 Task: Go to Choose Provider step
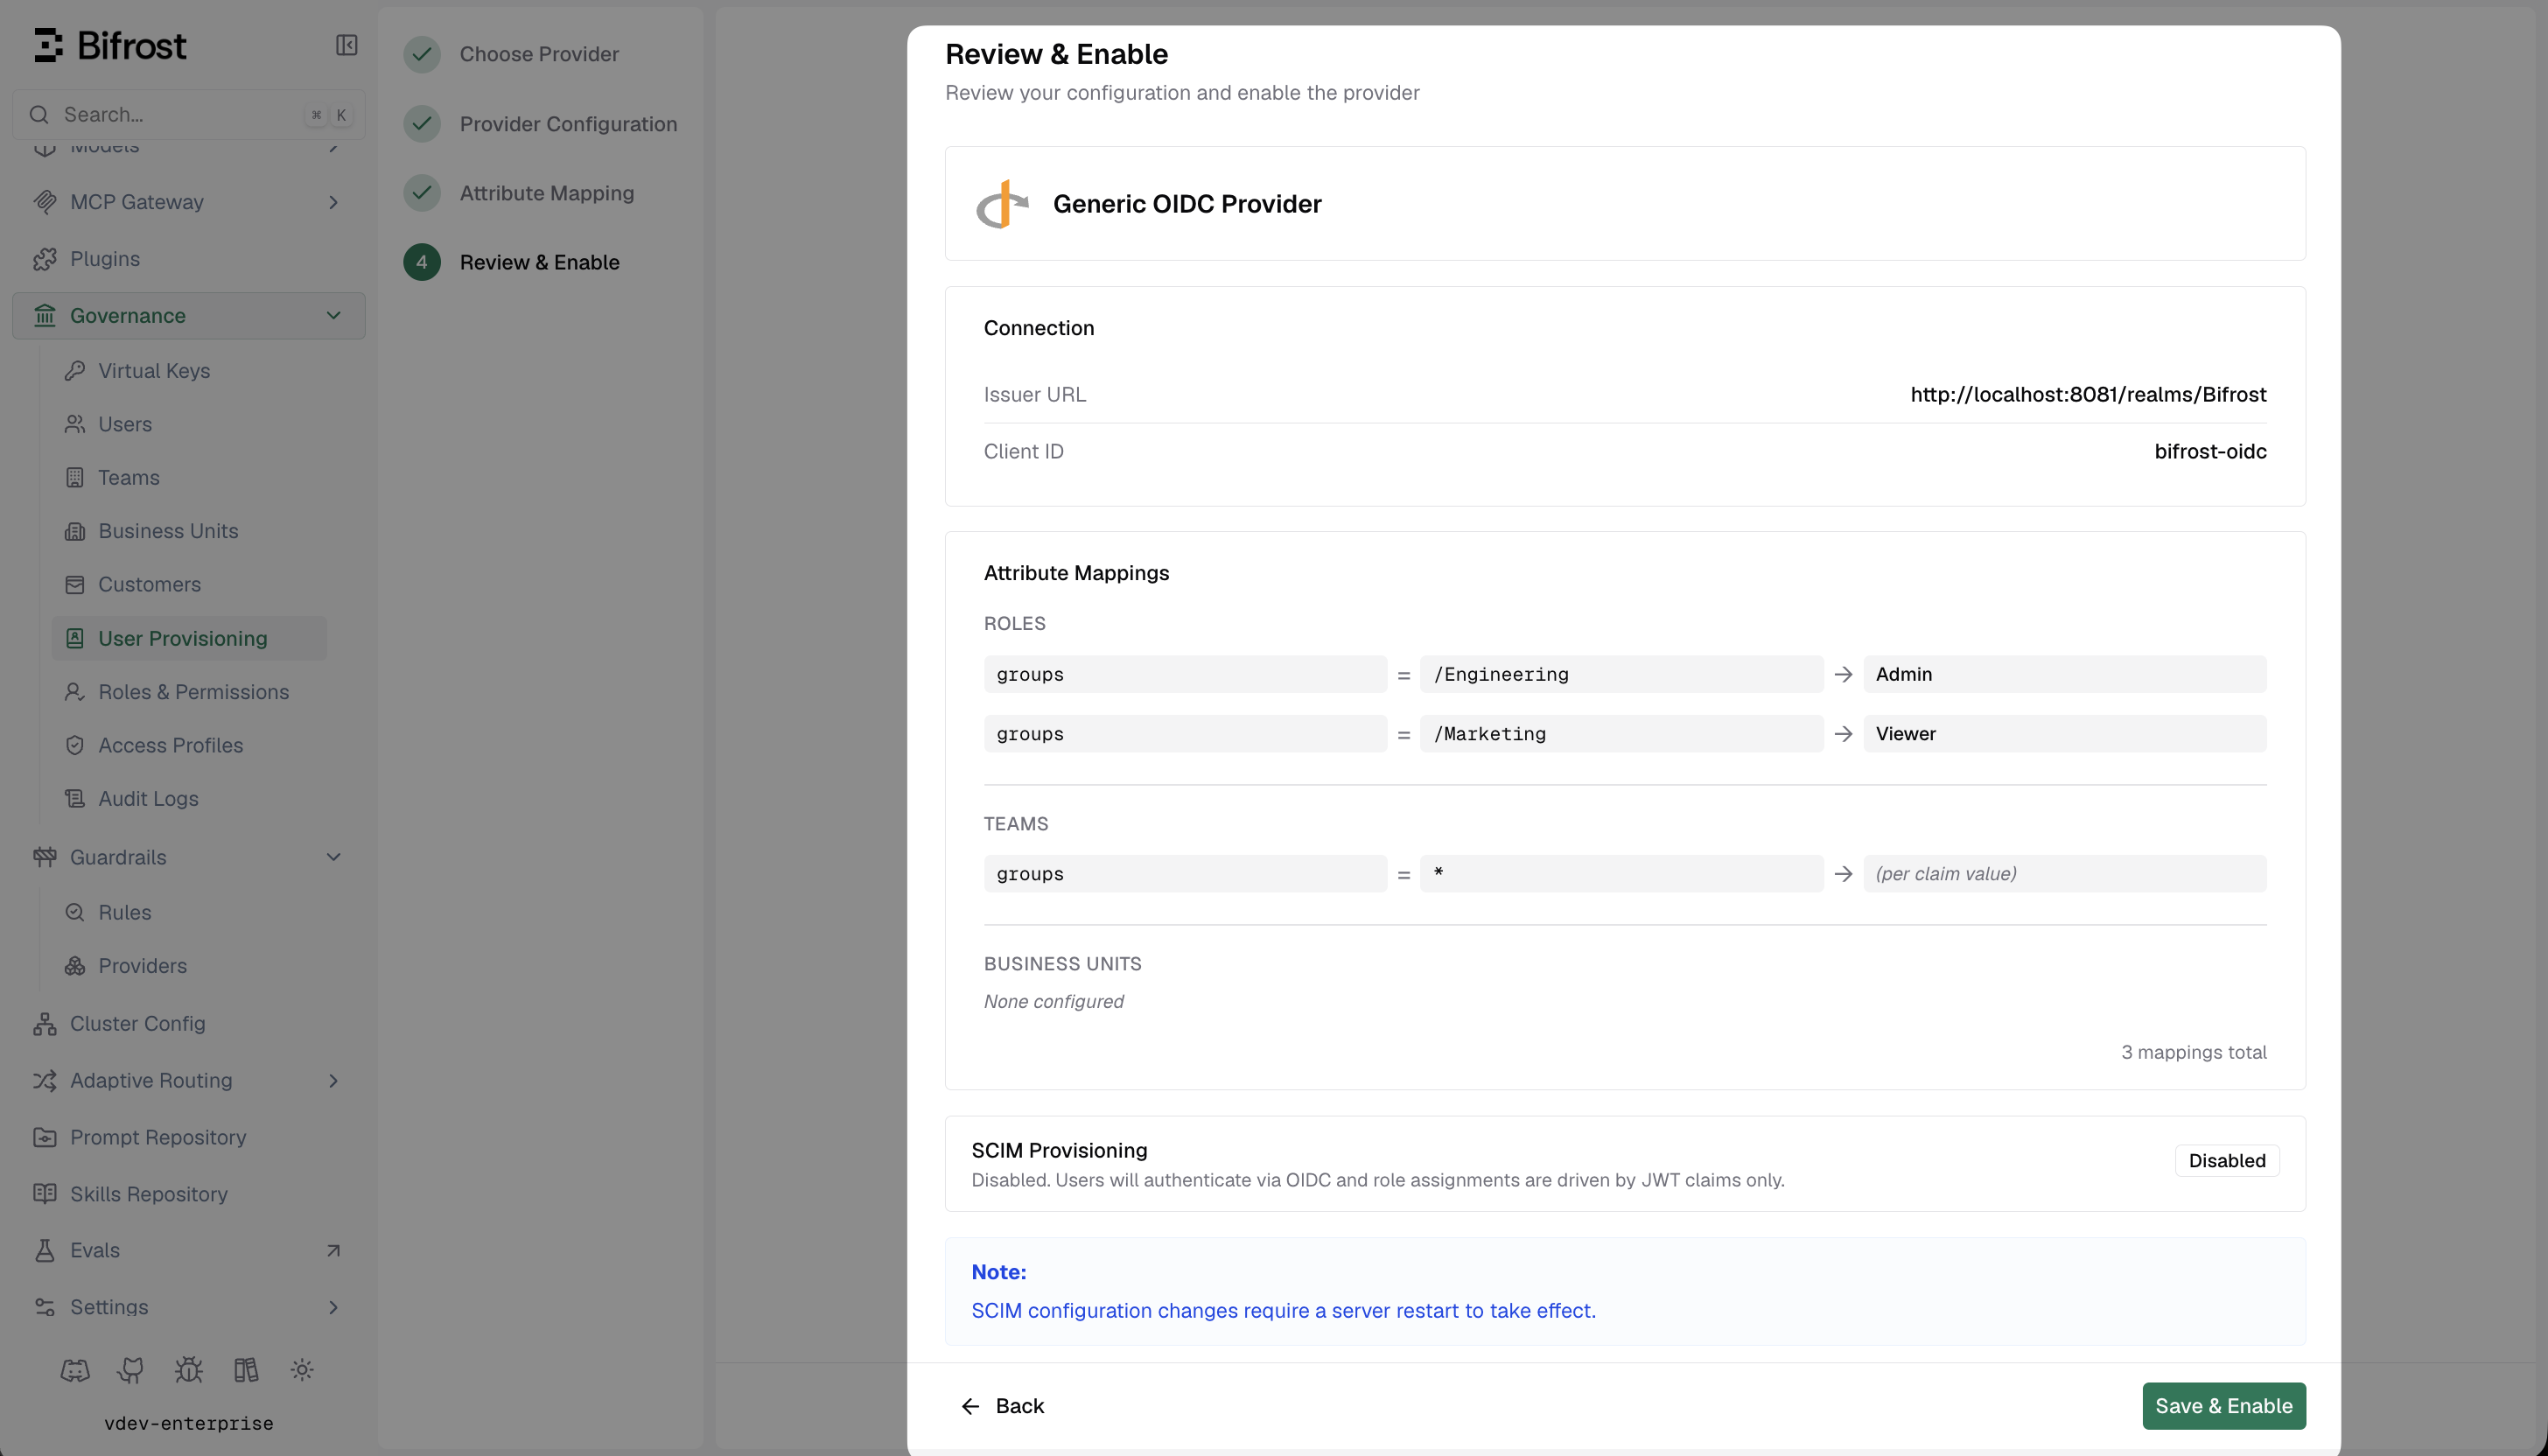pos(512,54)
